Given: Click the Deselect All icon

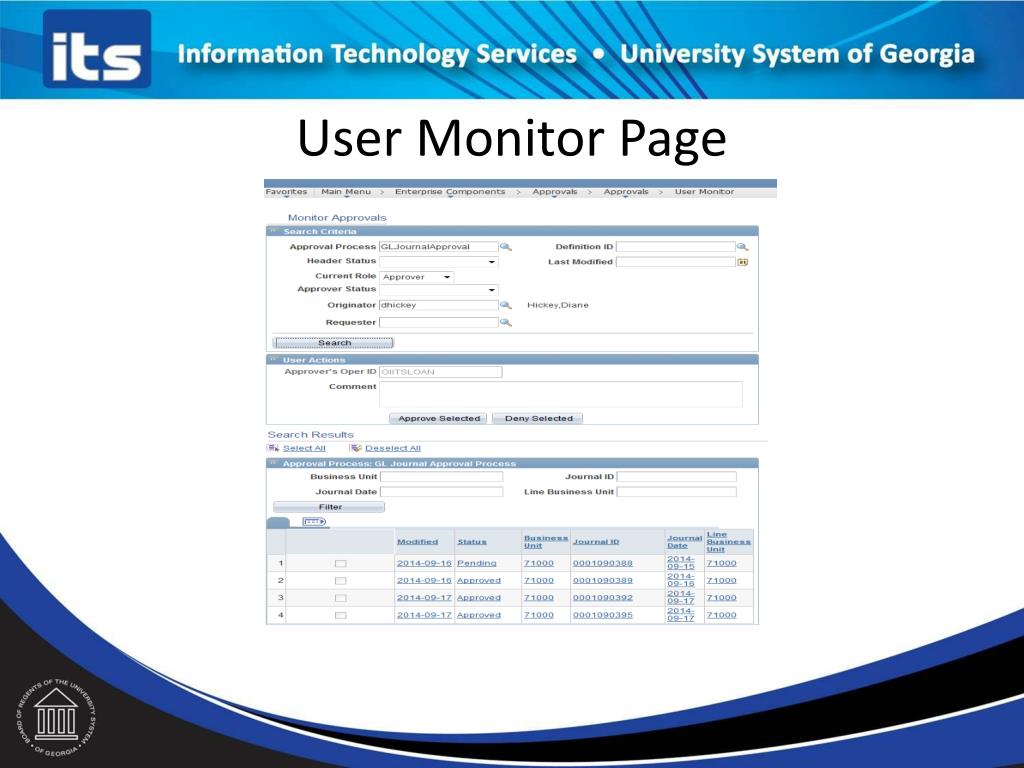Looking at the screenshot, I should tap(355, 448).
